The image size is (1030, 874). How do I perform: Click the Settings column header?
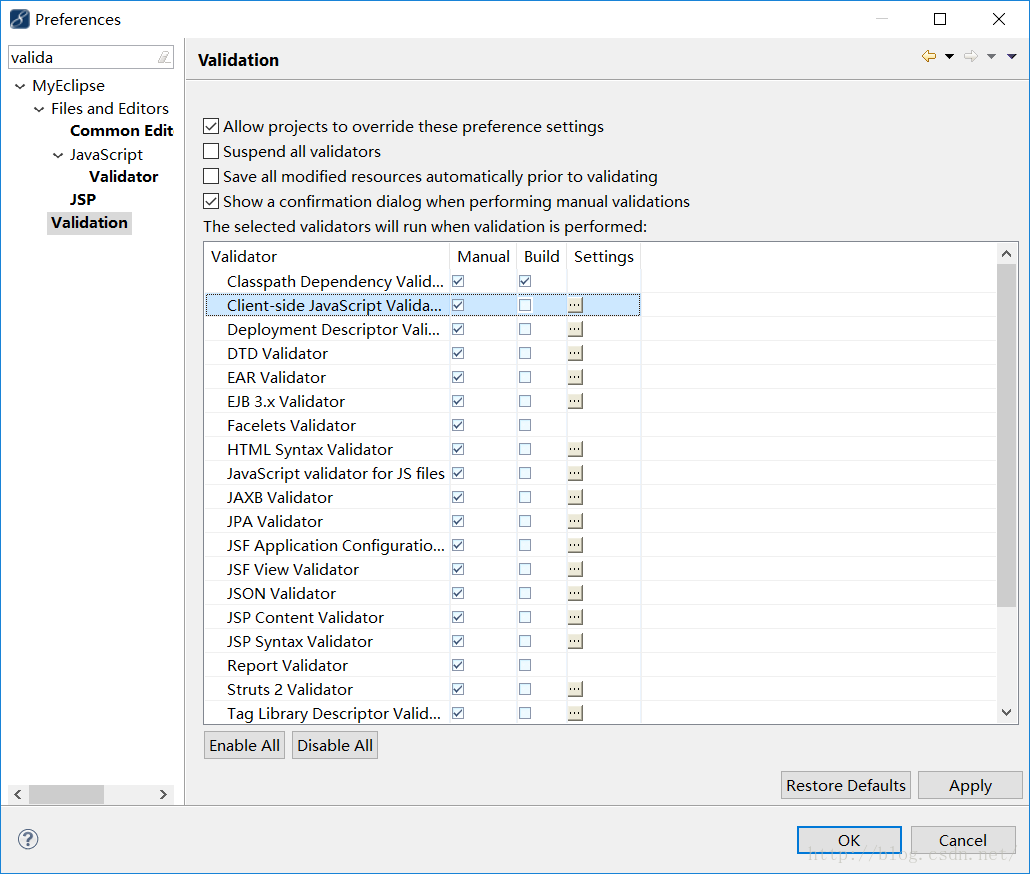[x=604, y=256]
